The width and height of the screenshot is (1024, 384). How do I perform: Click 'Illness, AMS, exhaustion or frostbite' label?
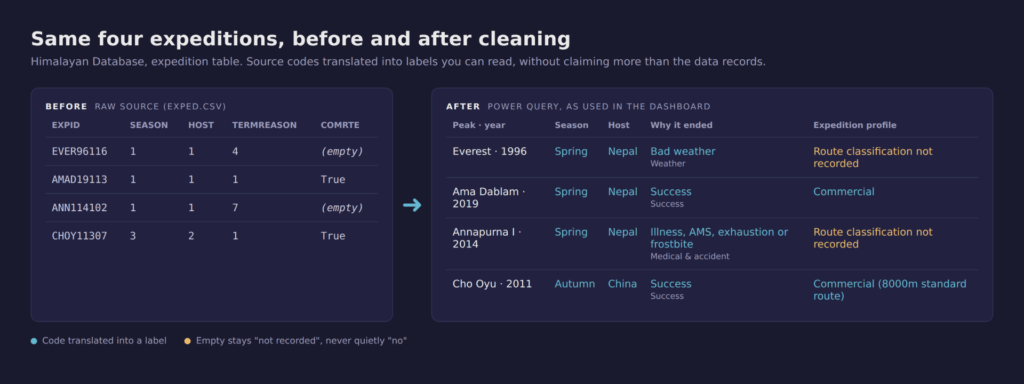pos(719,238)
